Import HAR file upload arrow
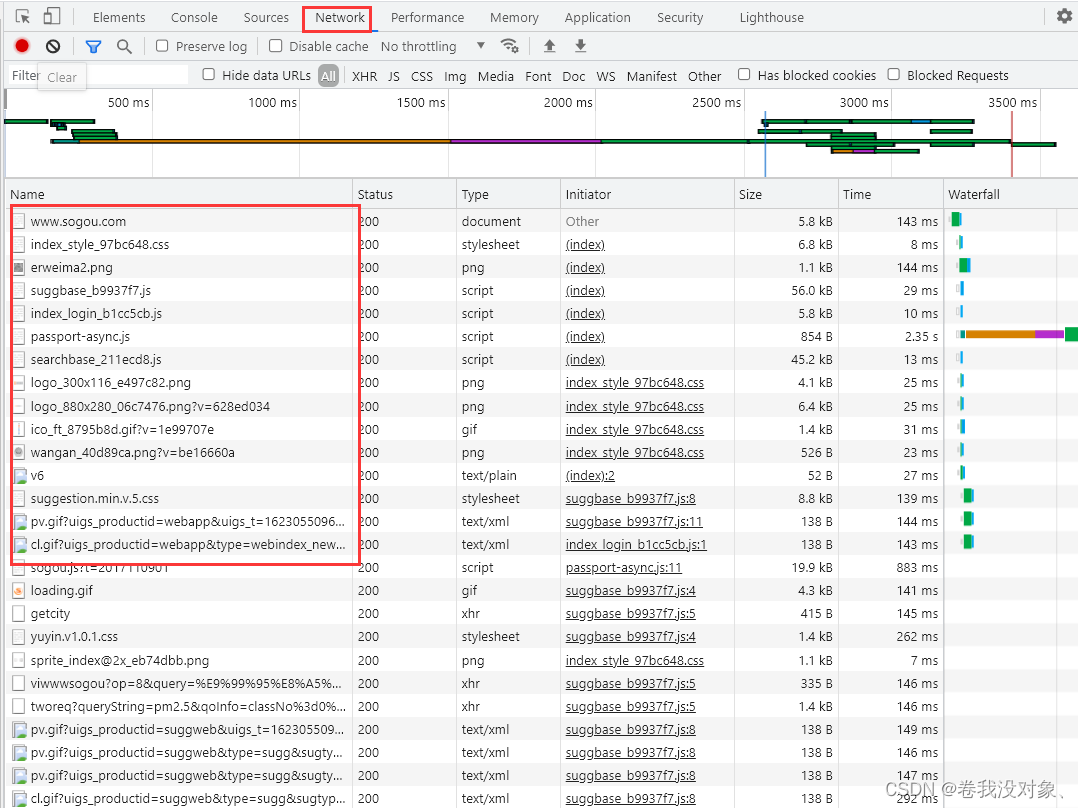The width and height of the screenshot is (1078, 808). point(549,46)
